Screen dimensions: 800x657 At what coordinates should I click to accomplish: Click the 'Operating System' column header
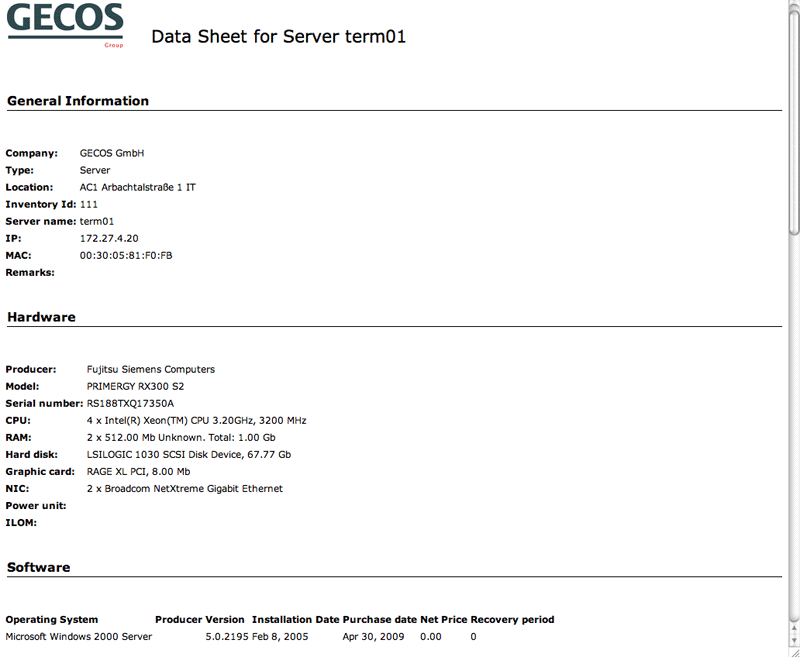click(x=52, y=620)
